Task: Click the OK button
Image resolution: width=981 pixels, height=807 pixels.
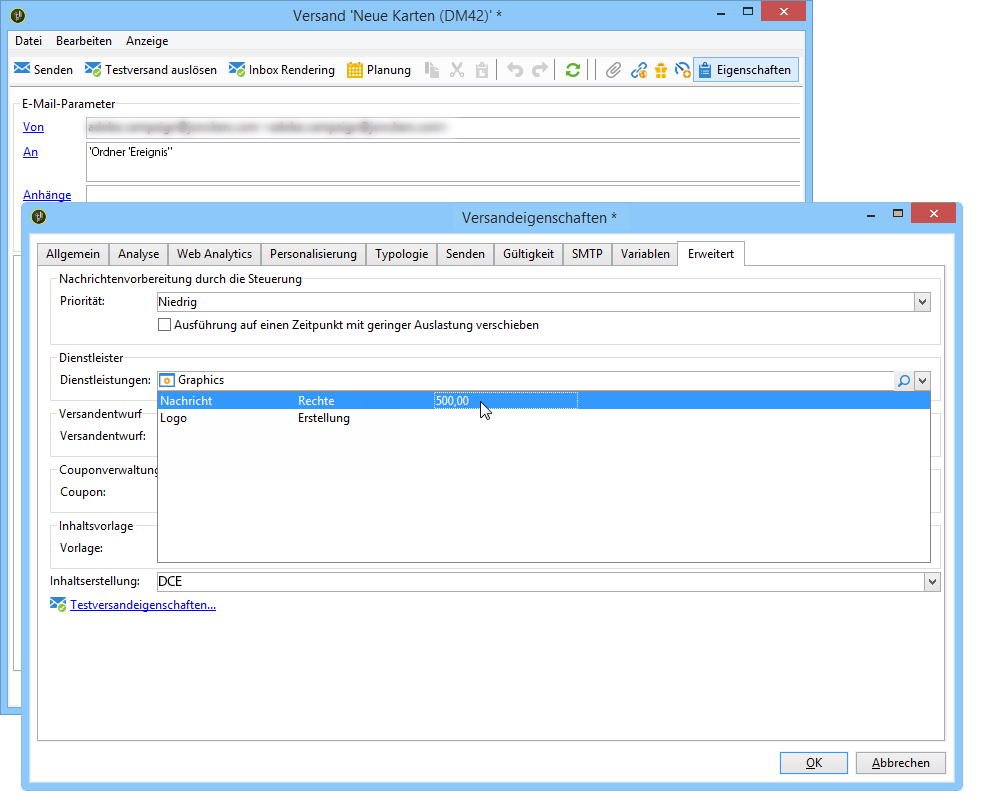Action: pyautogui.click(x=813, y=763)
